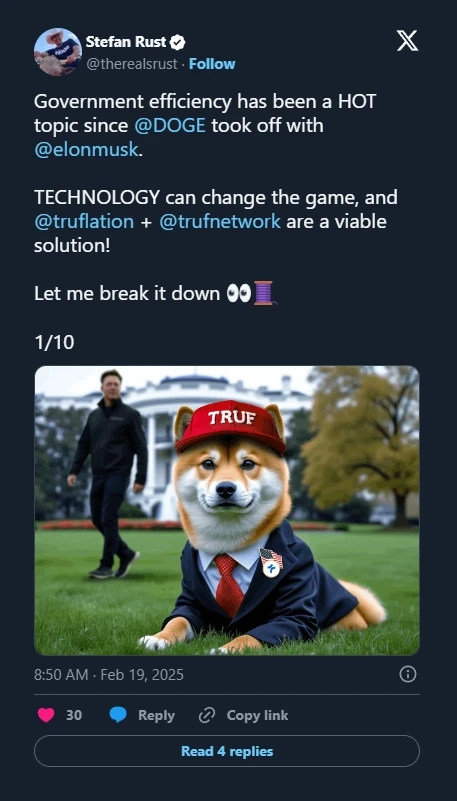Click the Stefan Rust display name
457x801 pixels.
pyautogui.click(x=126, y=42)
